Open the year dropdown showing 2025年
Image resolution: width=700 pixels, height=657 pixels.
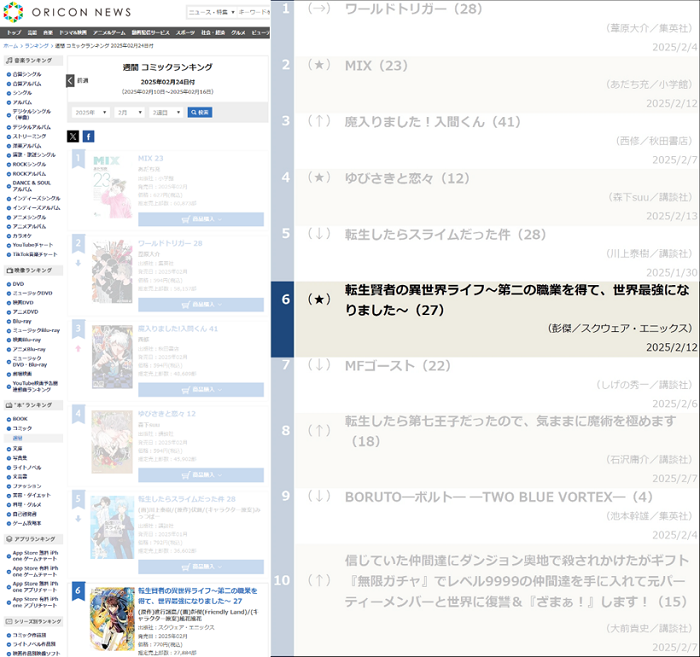click(91, 112)
